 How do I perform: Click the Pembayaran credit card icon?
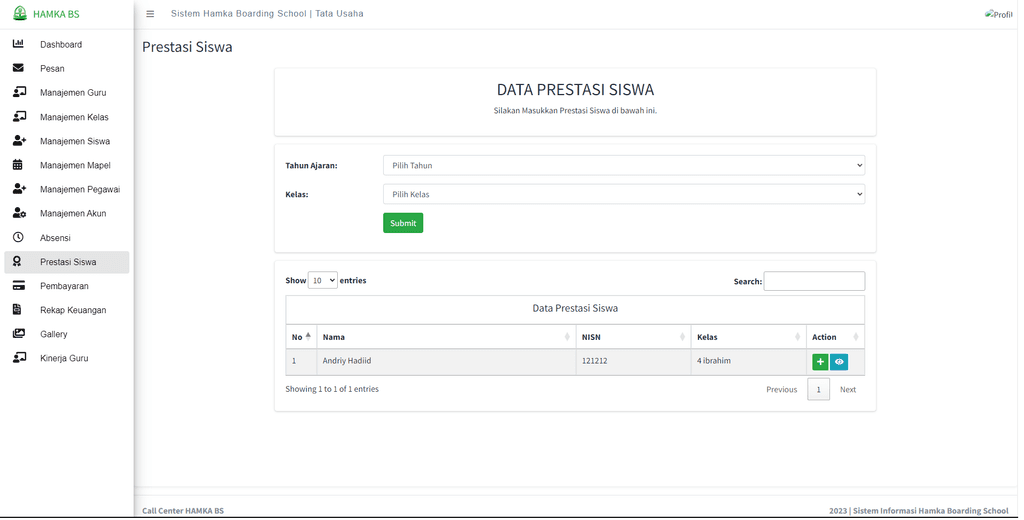point(19,285)
